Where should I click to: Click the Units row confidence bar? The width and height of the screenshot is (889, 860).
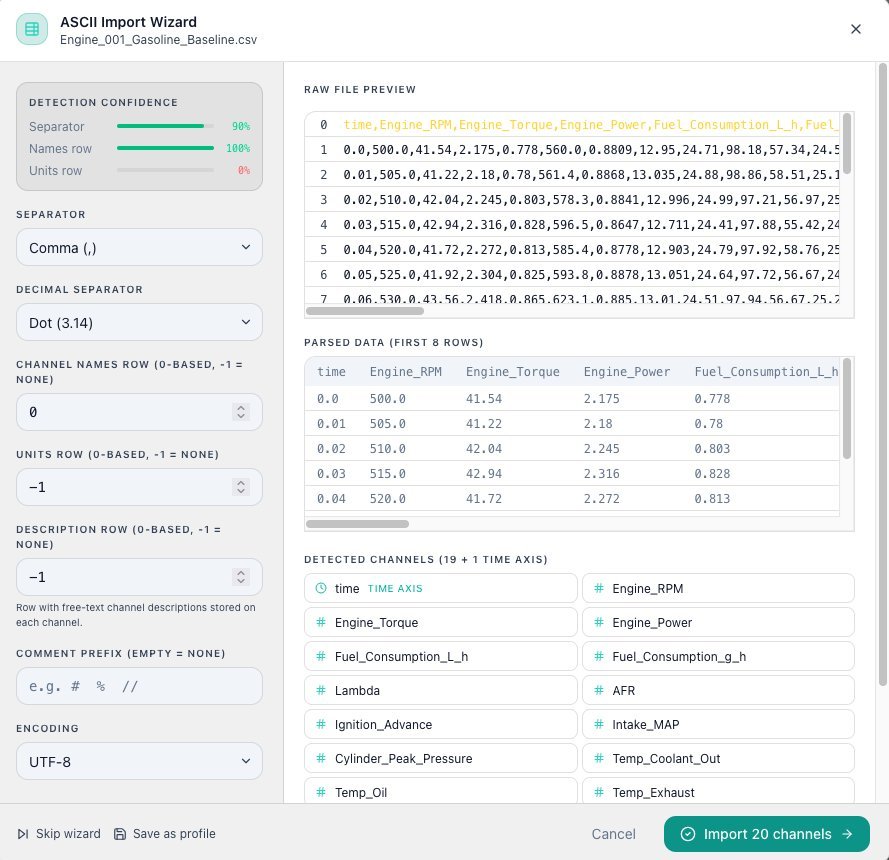(x=166, y=170)
